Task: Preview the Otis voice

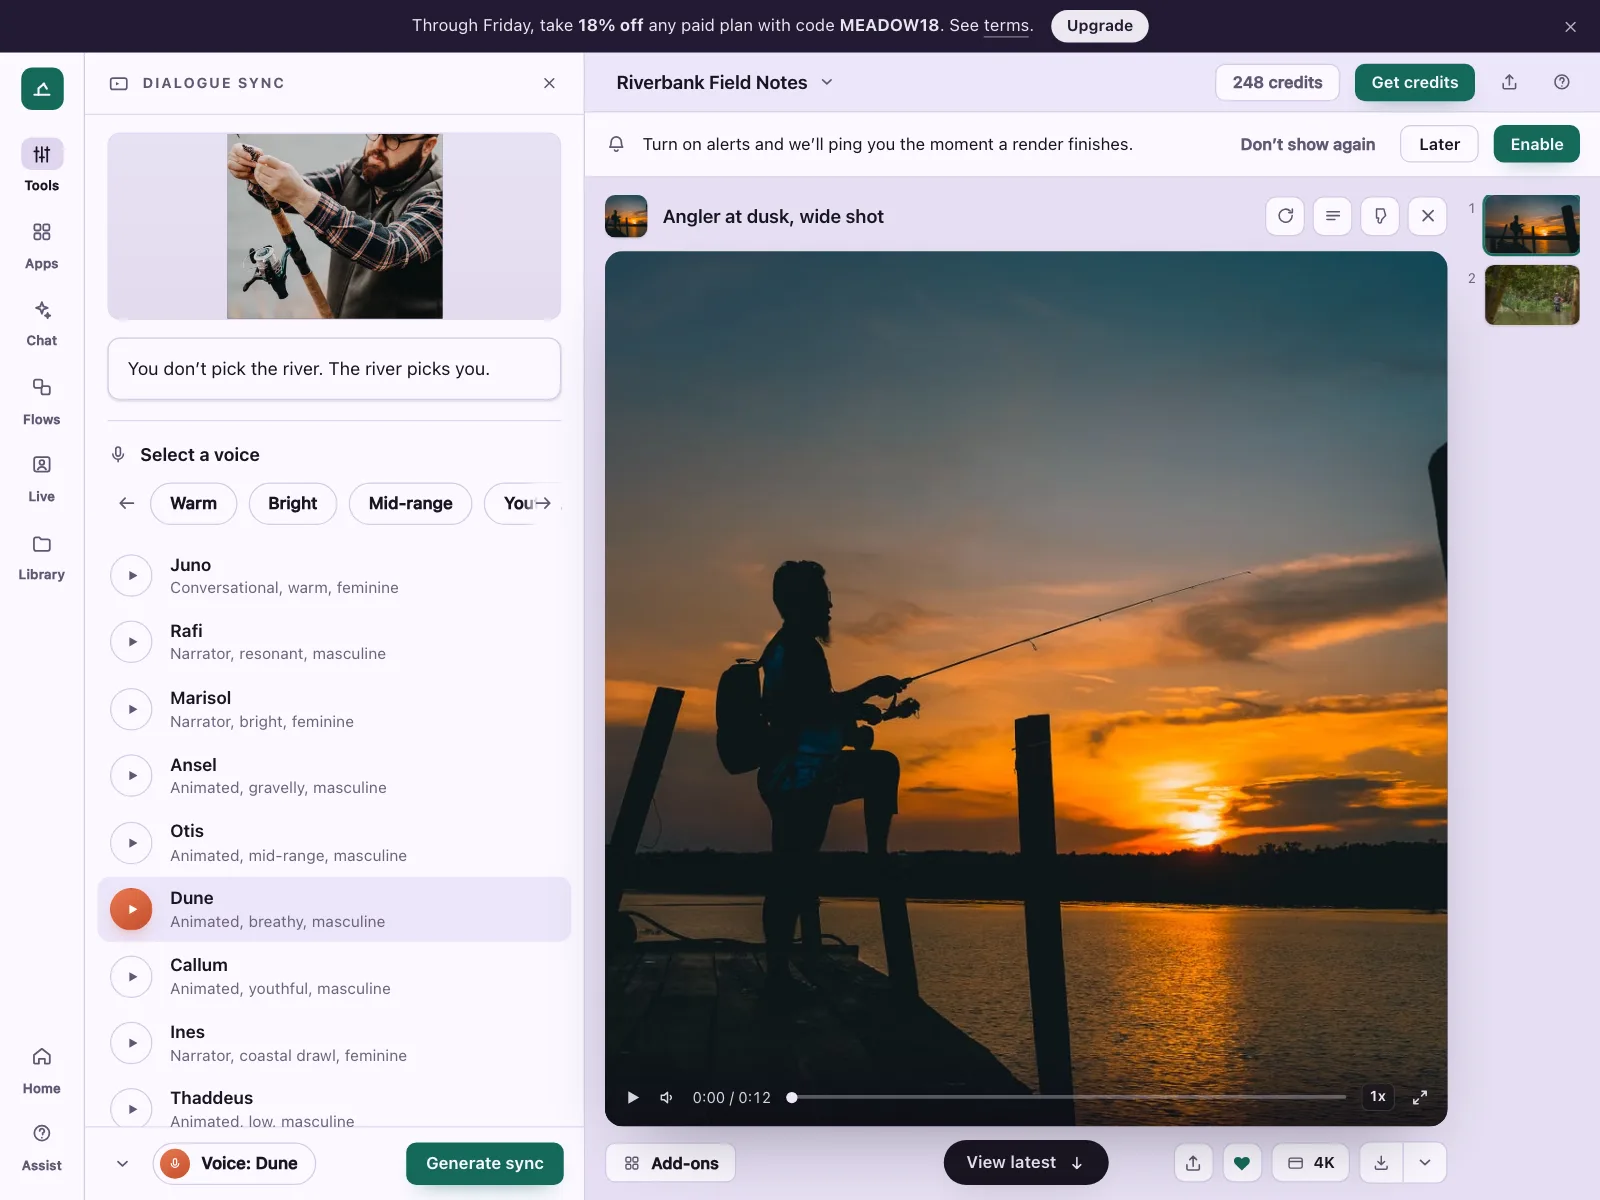Action: [131, 843]
